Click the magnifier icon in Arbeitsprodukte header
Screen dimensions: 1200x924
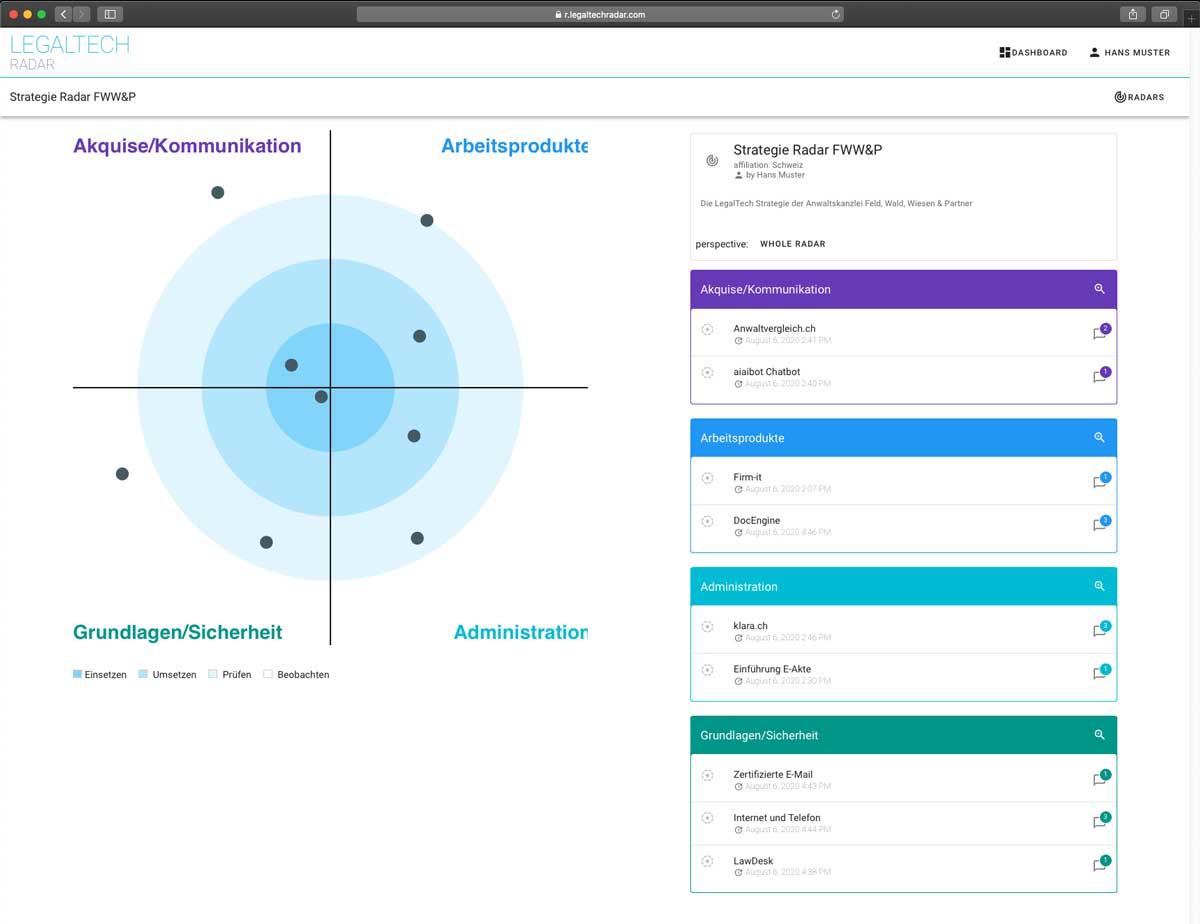1099,438
